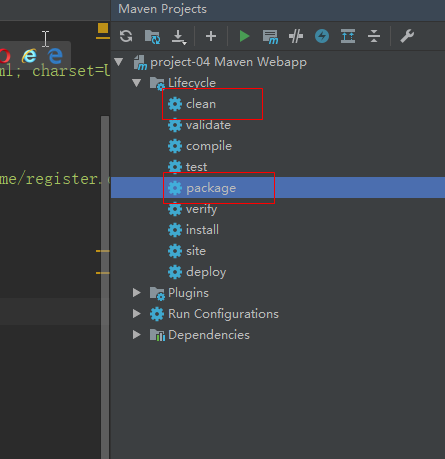Select the deploy lifecycle goal
This screenshot has width=445, height=459.
(206, 272)
